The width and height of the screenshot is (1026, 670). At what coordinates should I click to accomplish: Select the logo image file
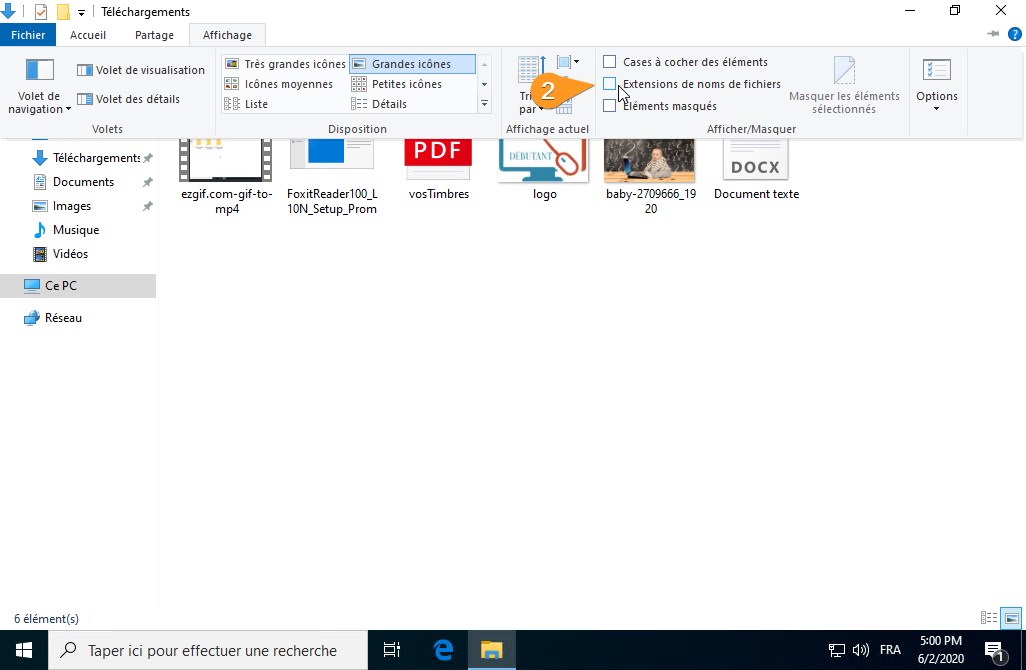tap(544, 170)
